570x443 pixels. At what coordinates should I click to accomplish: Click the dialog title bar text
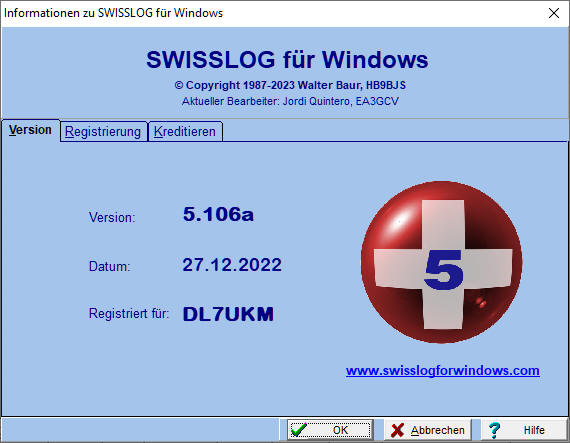point(113,13)
